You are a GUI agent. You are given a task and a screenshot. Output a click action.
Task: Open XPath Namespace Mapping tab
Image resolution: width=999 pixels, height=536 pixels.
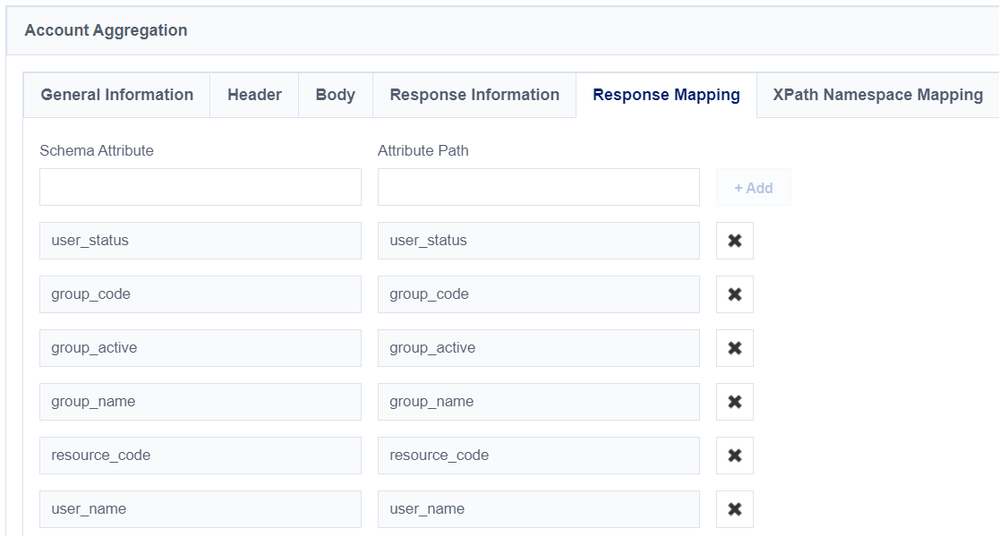click(x=877, y=95)
